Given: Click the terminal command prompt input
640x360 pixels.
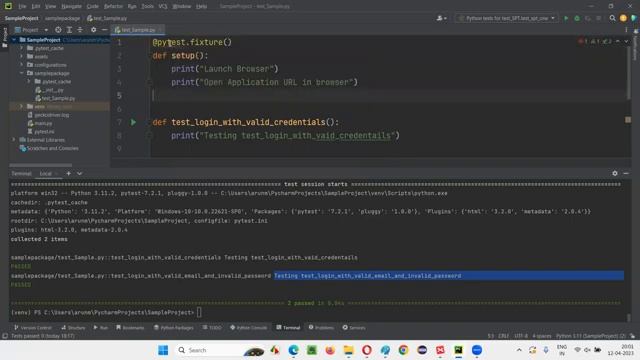Looking at the screenshot, I should point(199,312).
